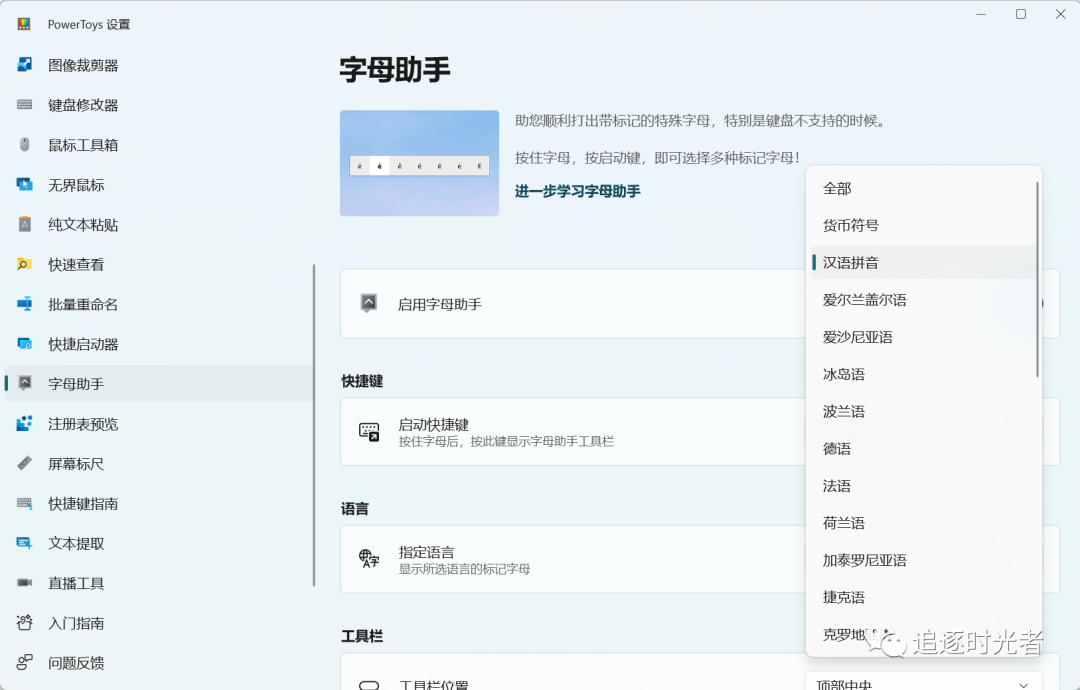Click the 进一步学习字母助手 link
This screenshot has height=690, width=1080.
(x=577, y=190)
